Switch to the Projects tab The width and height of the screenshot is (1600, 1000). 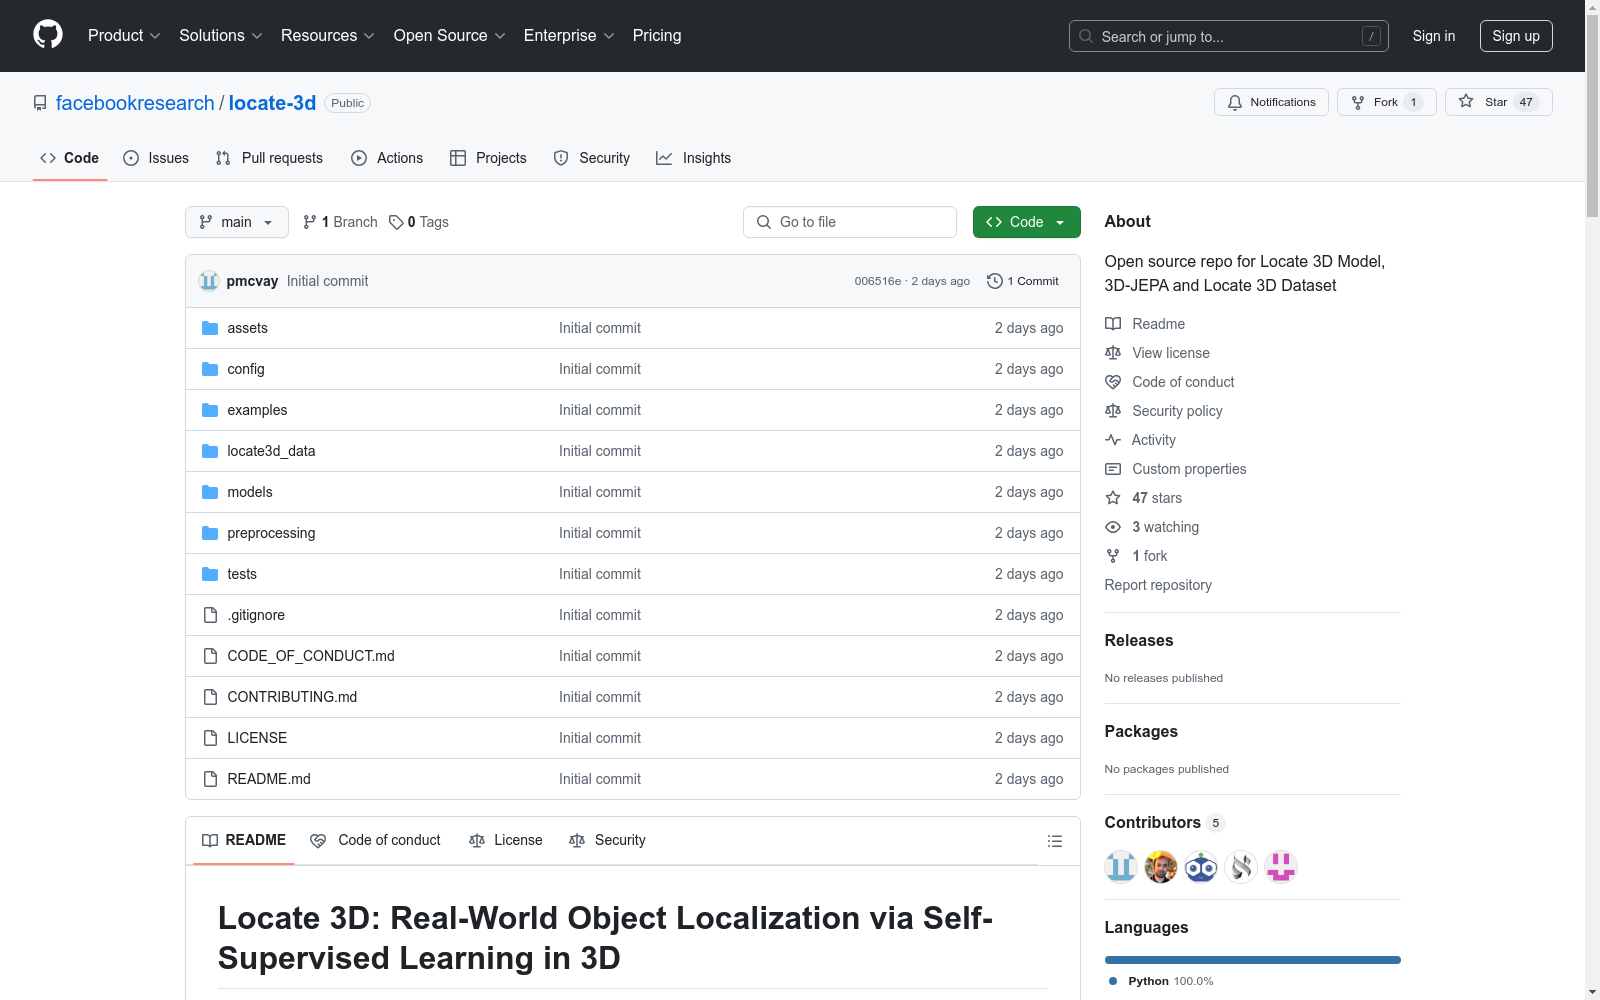488,158
